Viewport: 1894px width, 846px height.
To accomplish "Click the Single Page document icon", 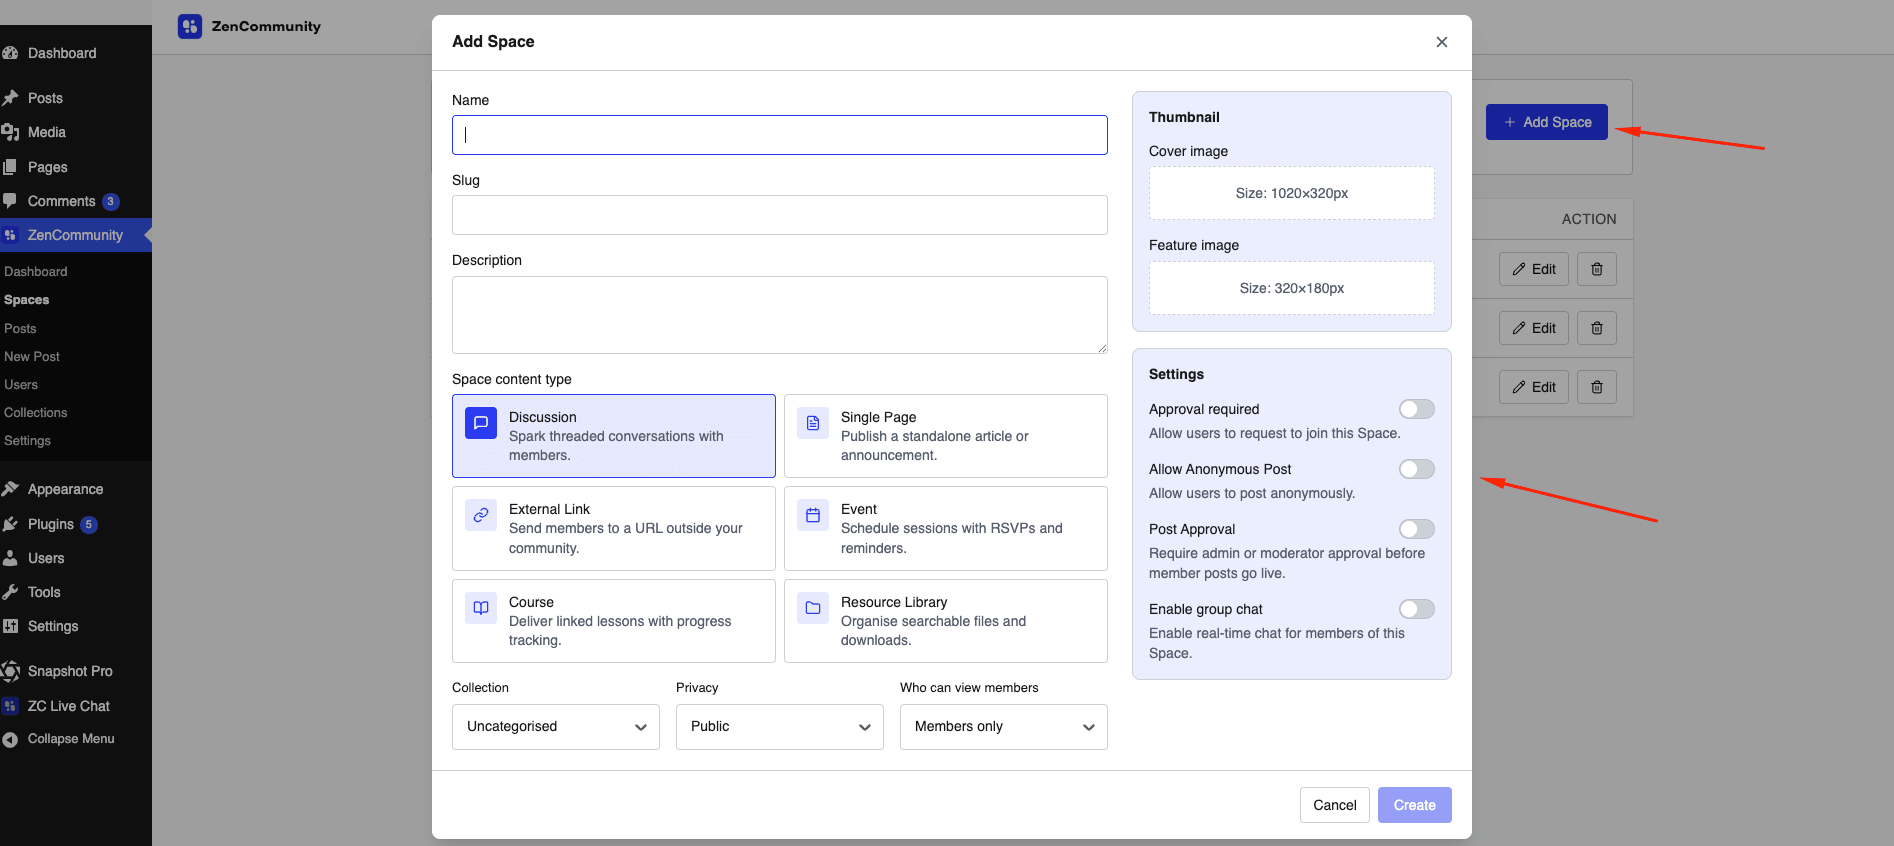I will click(x=813, y=423).
